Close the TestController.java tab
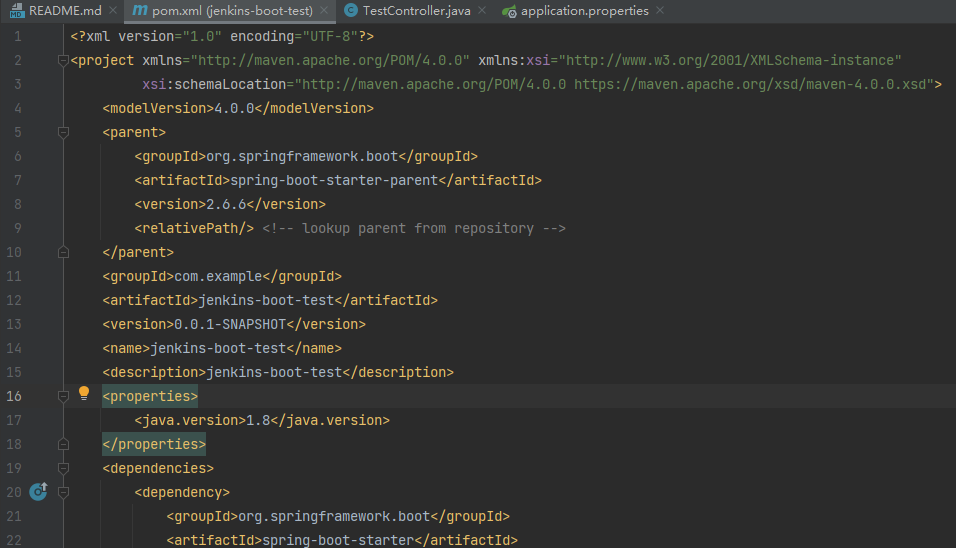 (482, 10)
